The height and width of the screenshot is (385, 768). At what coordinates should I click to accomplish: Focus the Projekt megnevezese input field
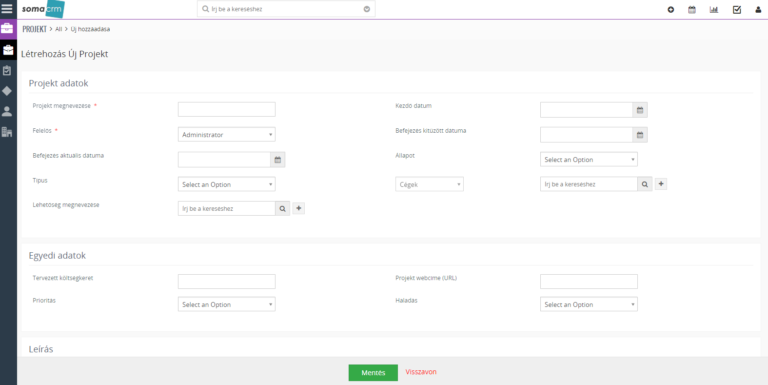[x=227, y=110]
